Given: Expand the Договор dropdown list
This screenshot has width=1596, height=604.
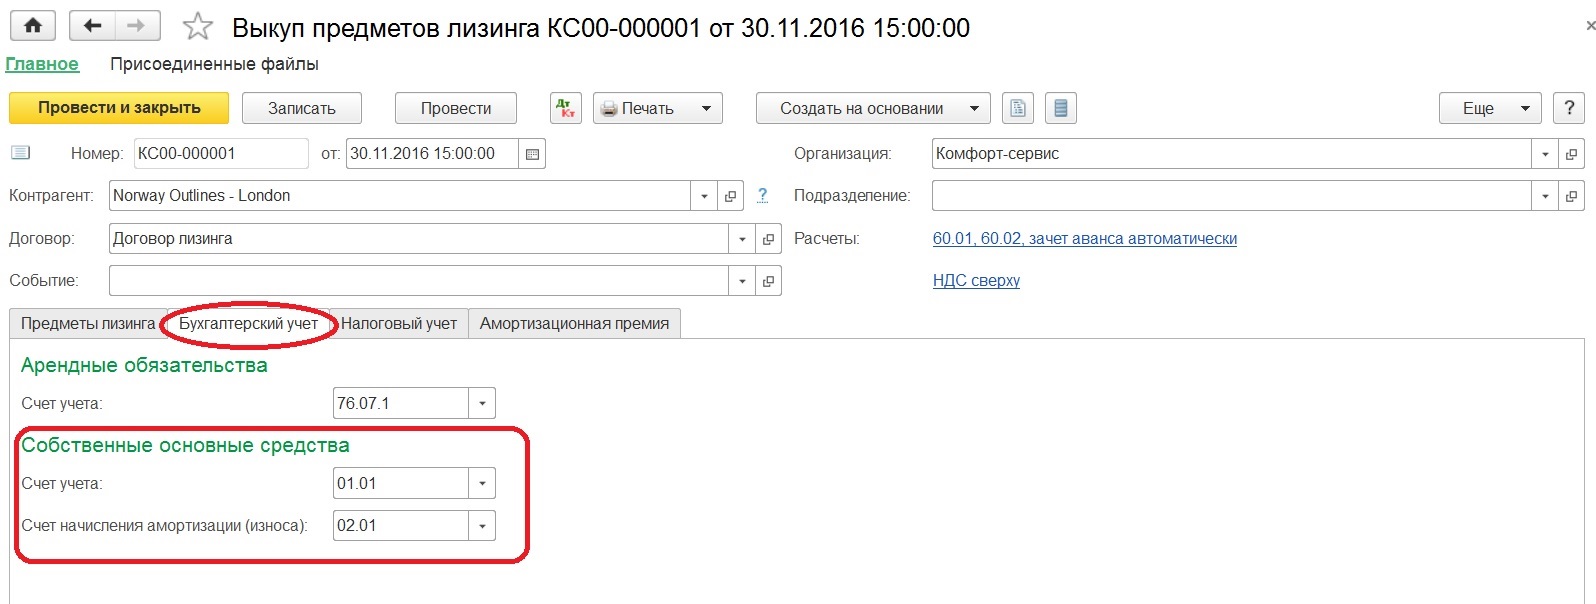Looking at the screenshot, I should click(742, 239).
